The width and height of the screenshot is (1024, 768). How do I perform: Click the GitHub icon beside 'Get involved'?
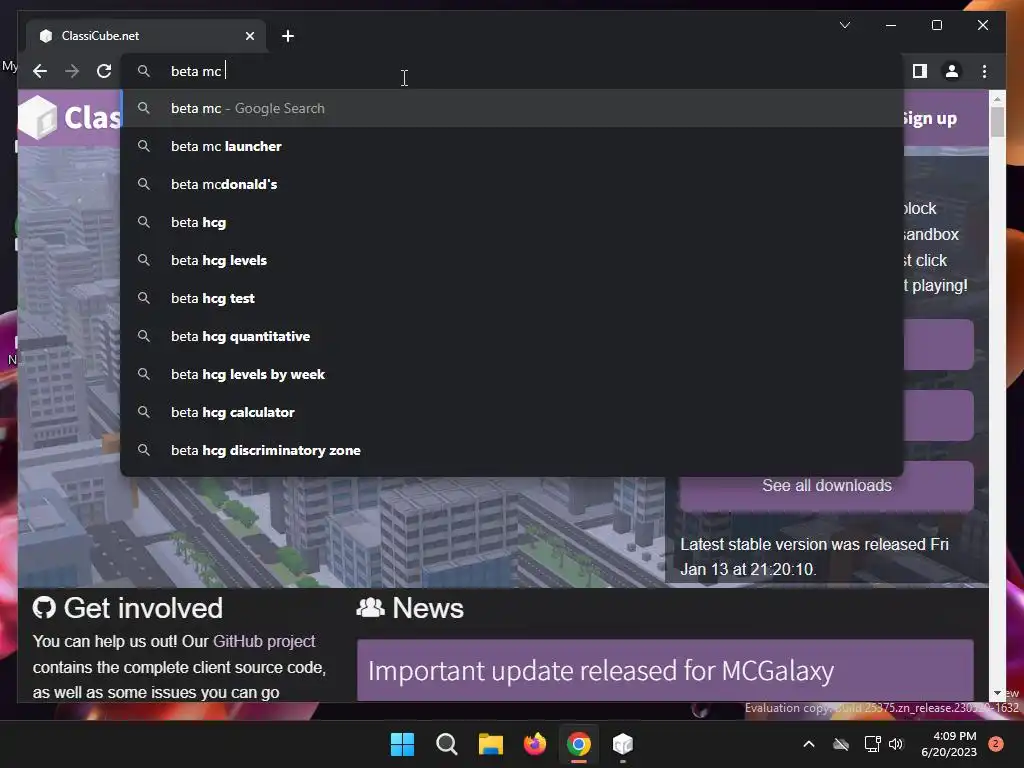pos(44,608)
